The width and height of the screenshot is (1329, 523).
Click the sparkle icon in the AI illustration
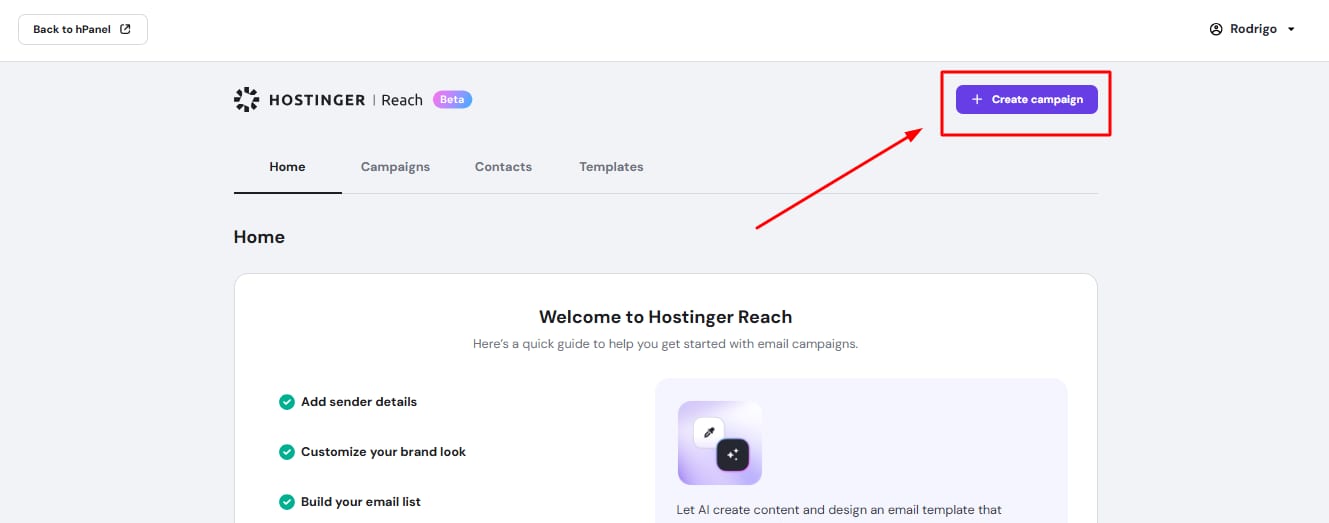tap(732, 455)
